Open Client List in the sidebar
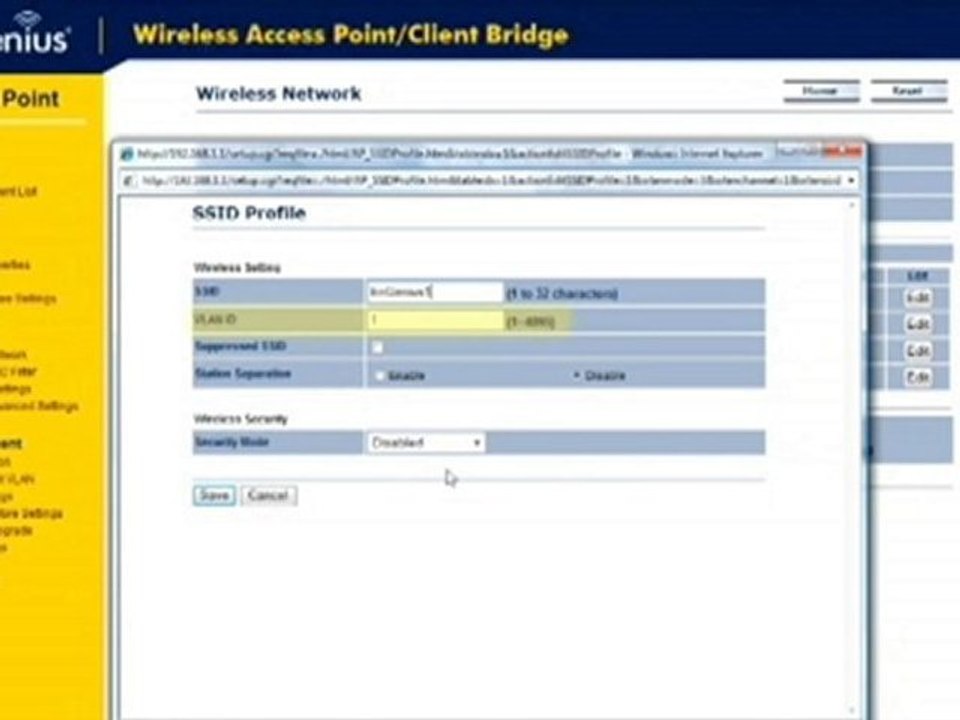This screenshot has width=960, height=720. [x=18, y=192]
